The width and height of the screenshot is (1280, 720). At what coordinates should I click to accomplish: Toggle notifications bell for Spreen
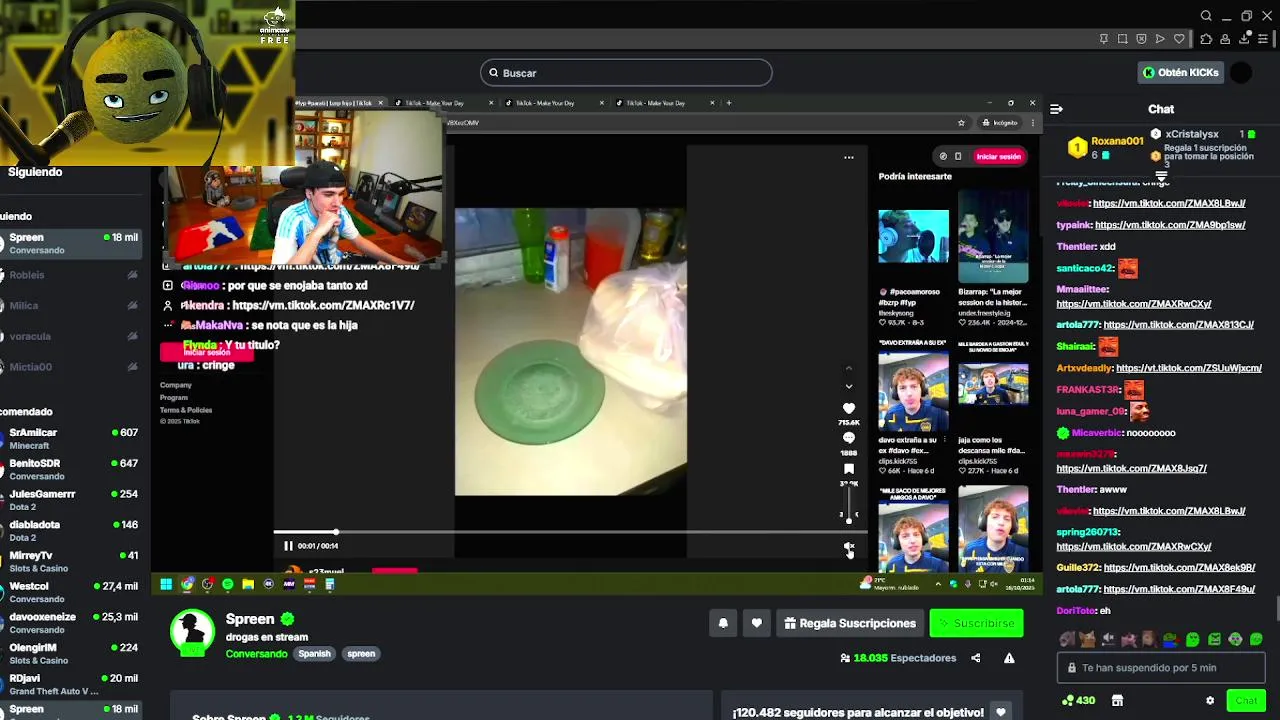[x=723, y=623]
